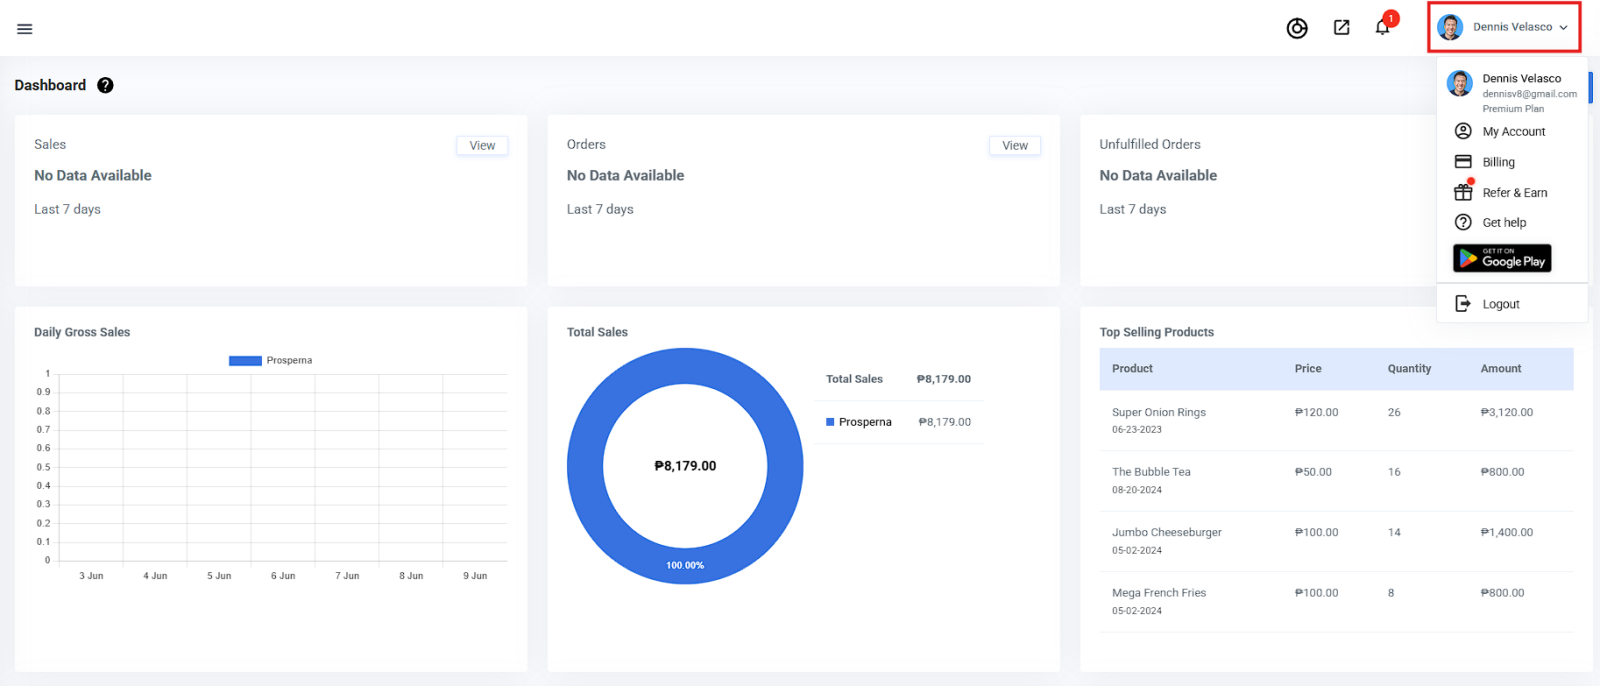Click the Daily Gross Sales heading
The image size is (1600, 686).
(x=82, y=332)
